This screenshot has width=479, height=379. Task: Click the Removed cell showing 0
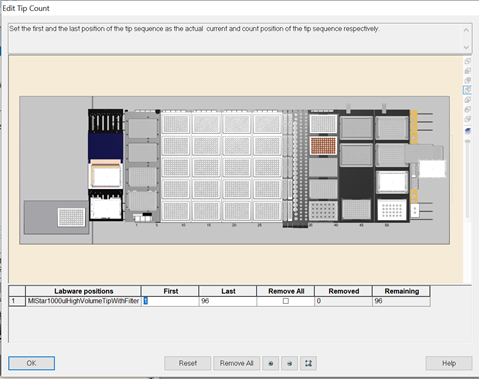point(343,301)
